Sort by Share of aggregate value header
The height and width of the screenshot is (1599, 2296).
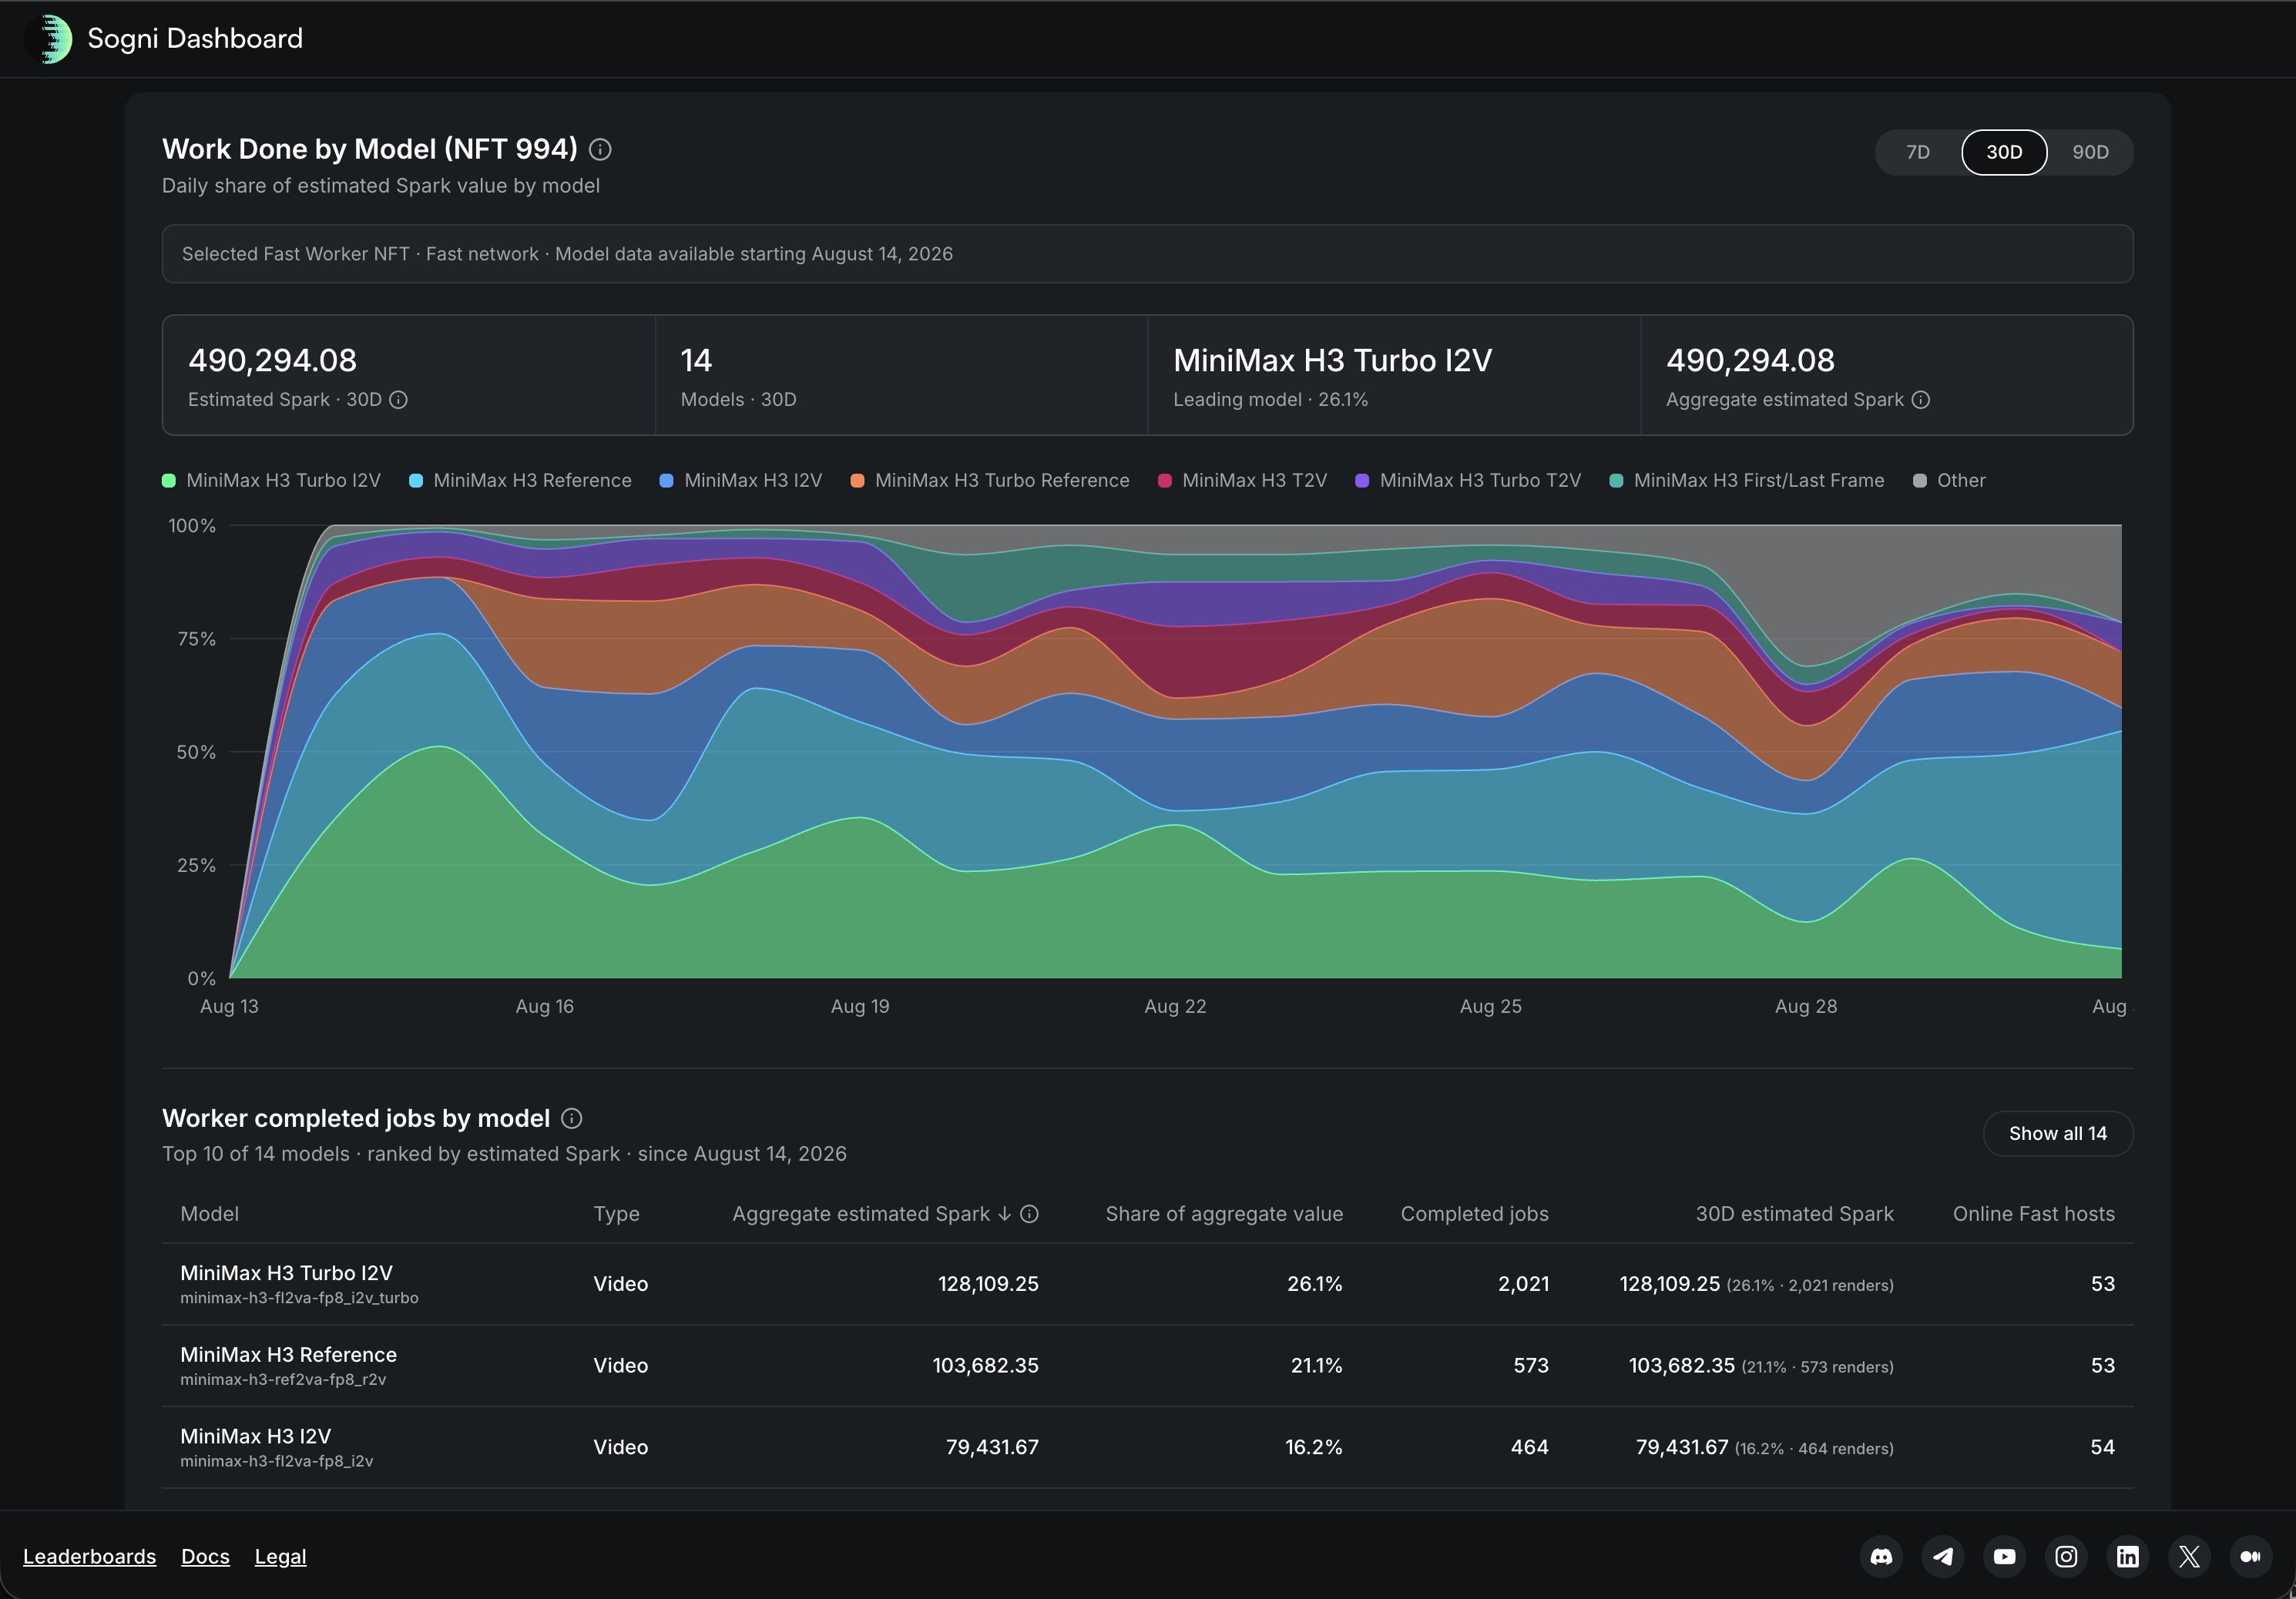click(1224, 1214)
